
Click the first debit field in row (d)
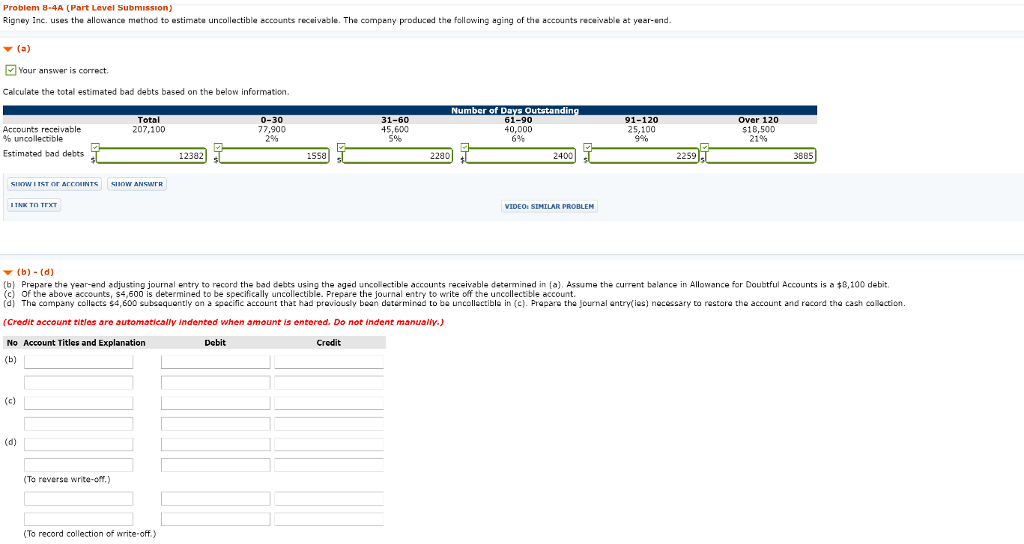pos(216,444)
